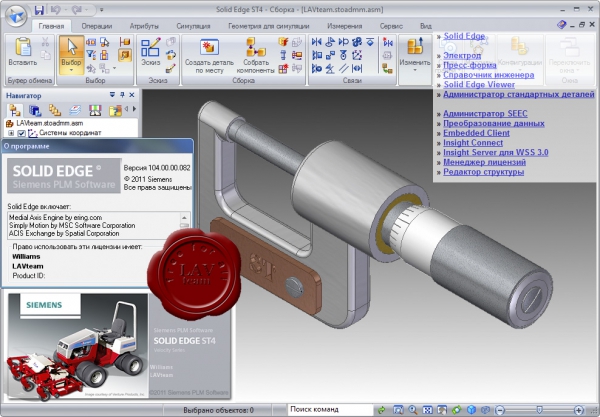This screenshot has height=417, width=600.
Task: Open the Электрод link
Action: (x=462, y=55)
